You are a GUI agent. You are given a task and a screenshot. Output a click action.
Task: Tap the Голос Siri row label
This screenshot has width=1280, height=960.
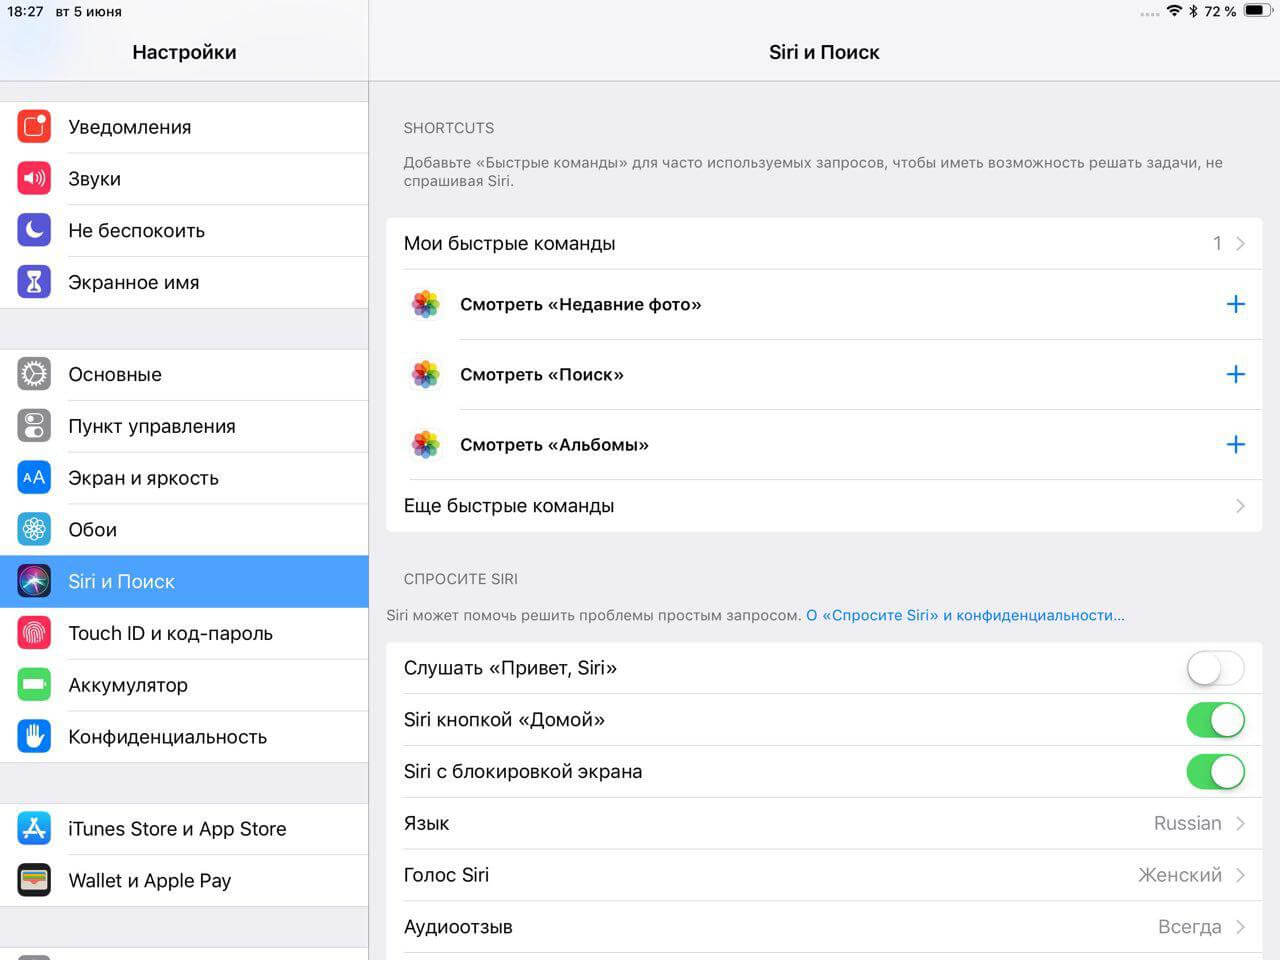[x=446, y=875]
